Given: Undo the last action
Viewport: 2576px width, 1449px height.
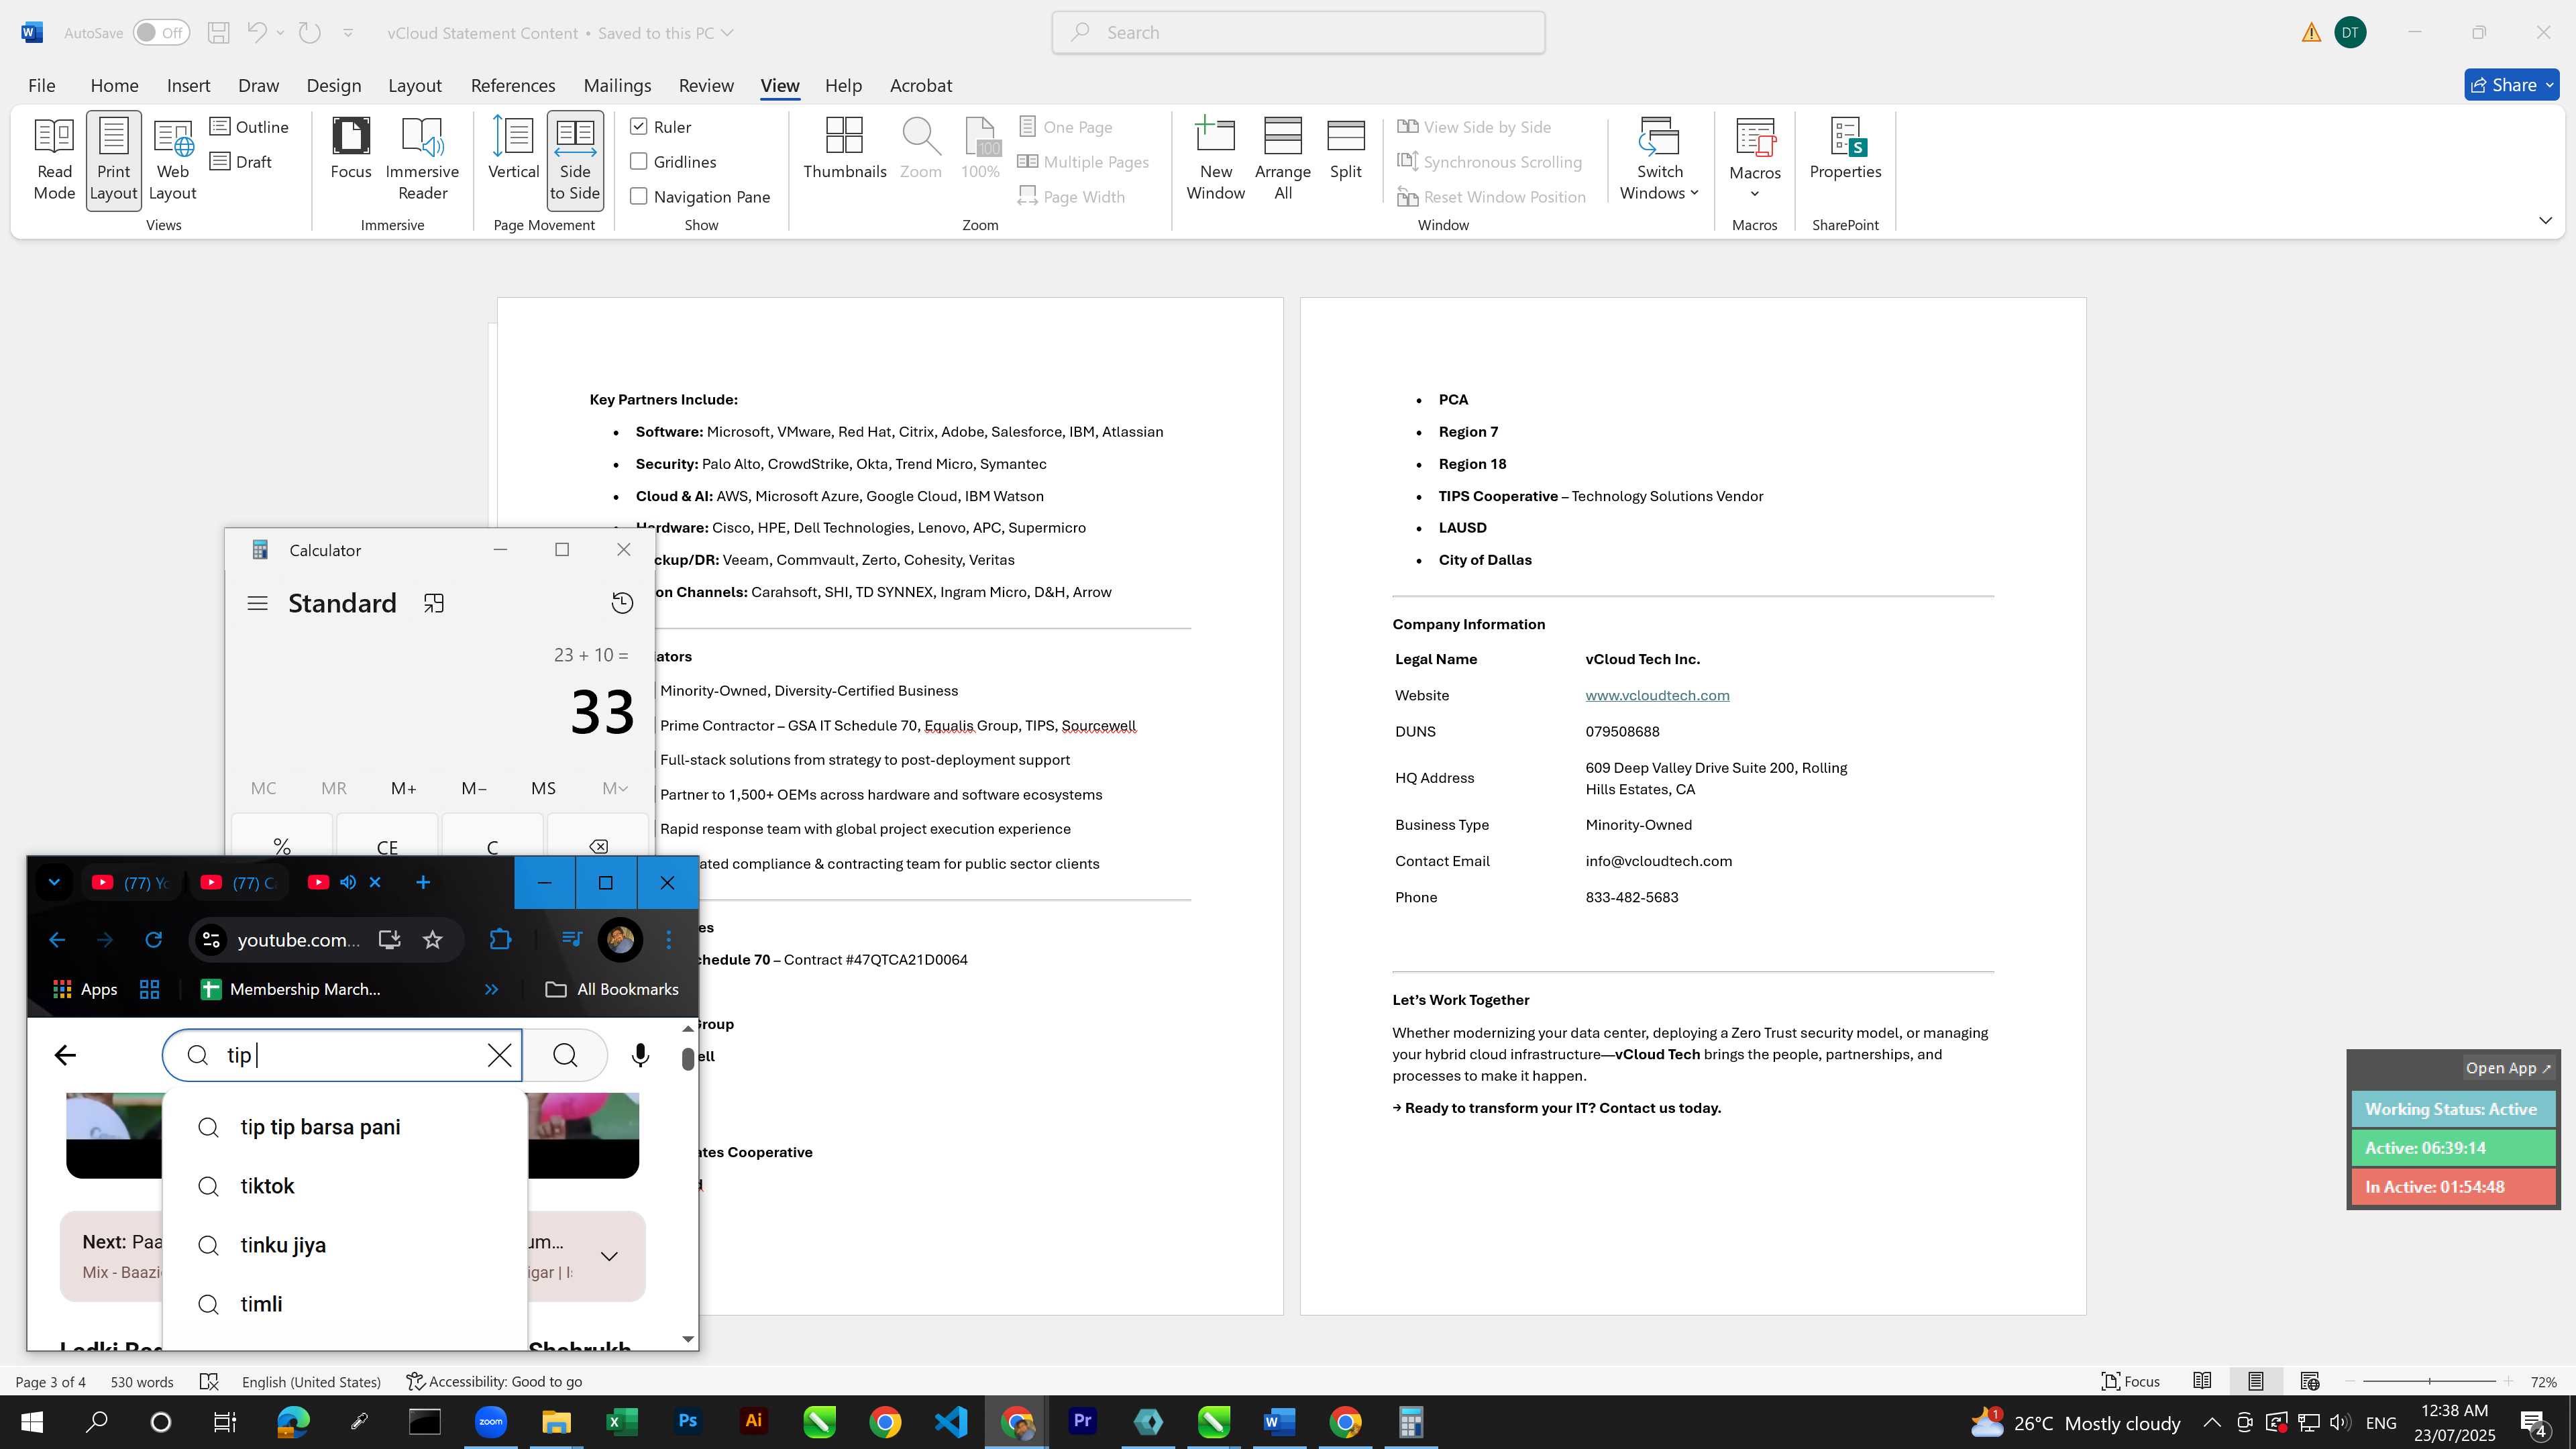Looking at the screenshot, I should [257, 33].
